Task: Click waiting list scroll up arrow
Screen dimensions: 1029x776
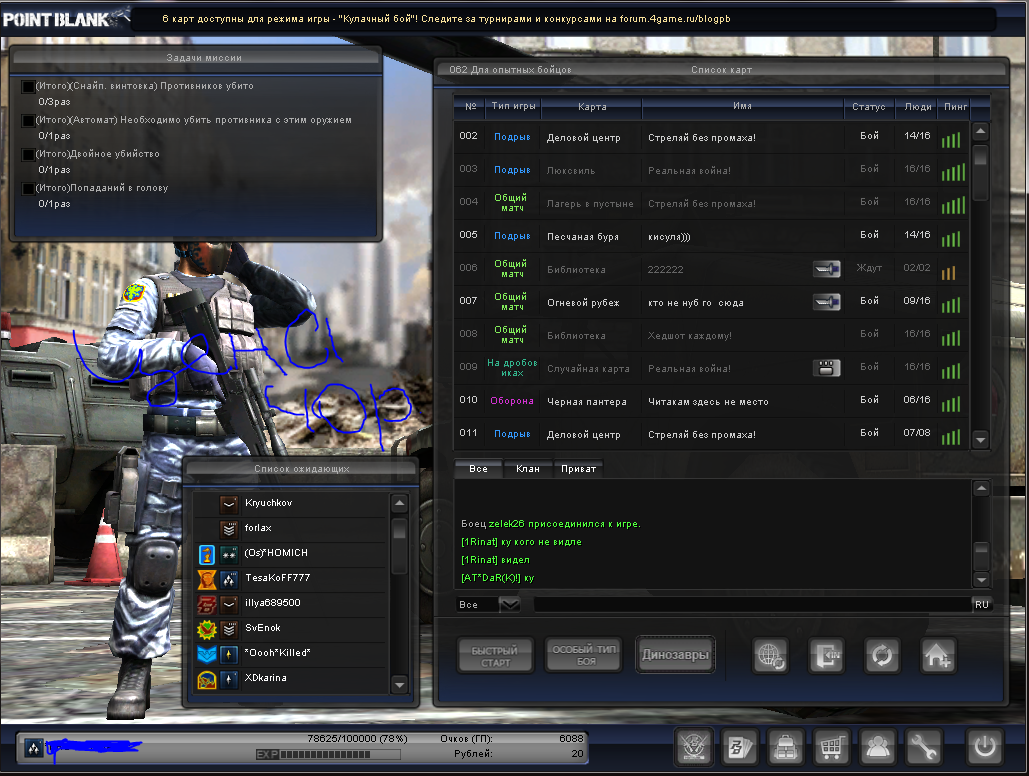Action: (399, 504)
